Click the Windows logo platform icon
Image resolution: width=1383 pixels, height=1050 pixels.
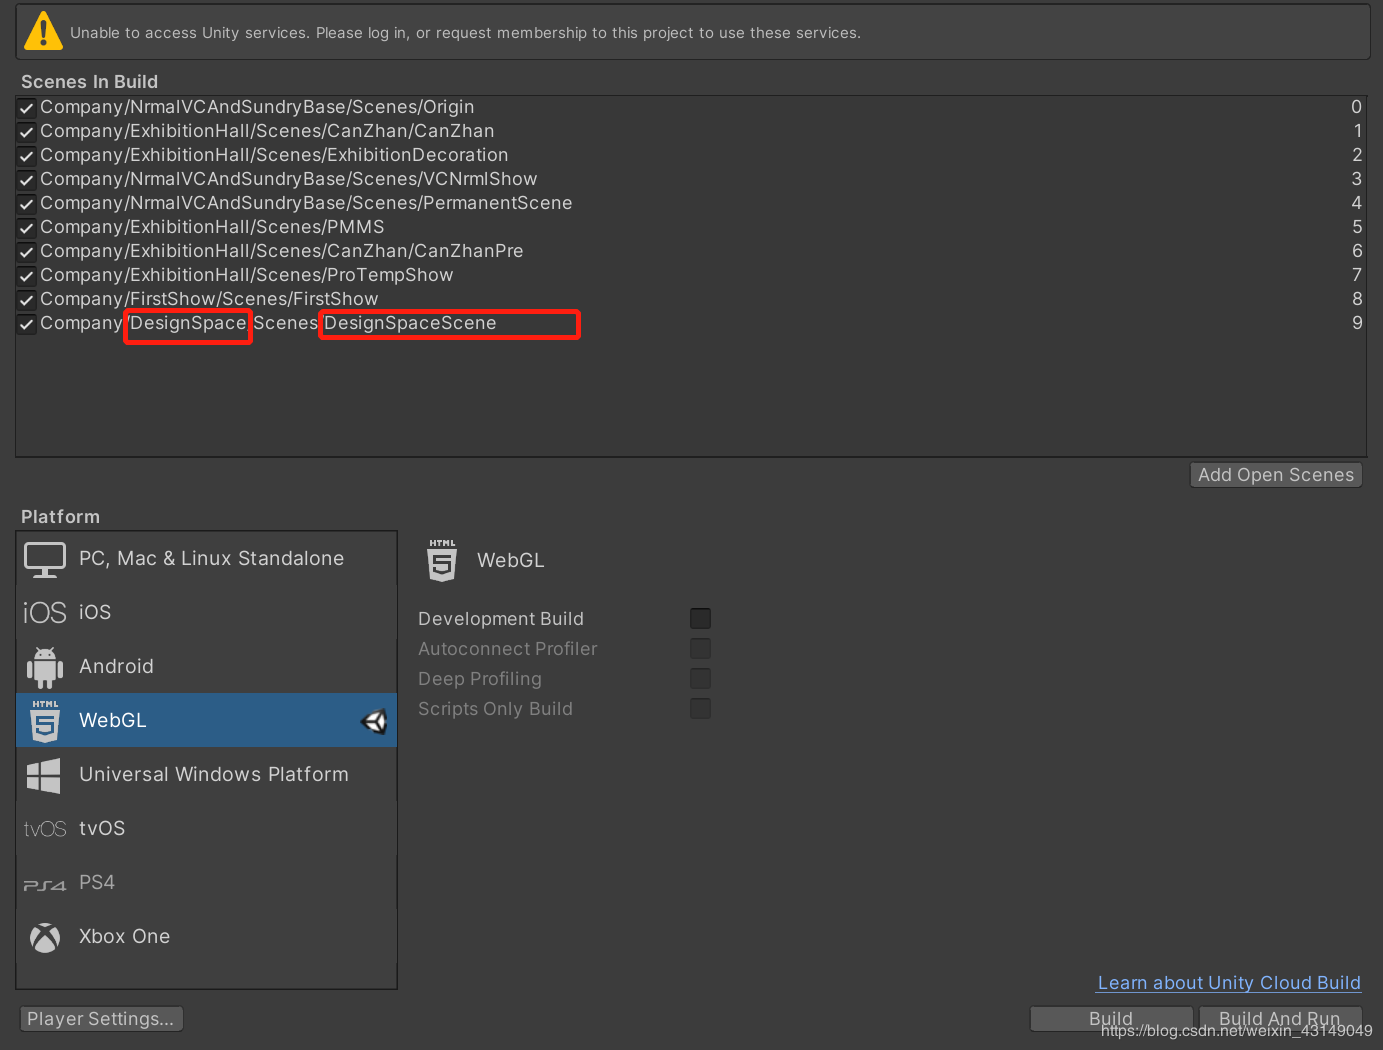click(x=44, y=775)
